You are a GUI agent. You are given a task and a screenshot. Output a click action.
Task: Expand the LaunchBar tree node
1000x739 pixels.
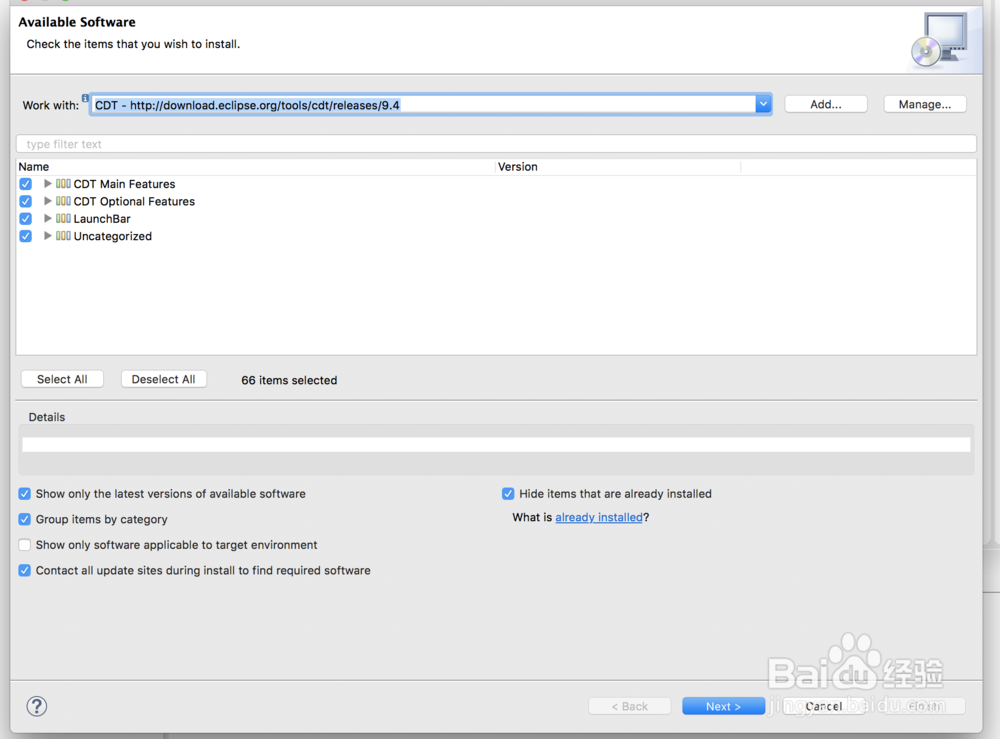[x=47, y=218]
